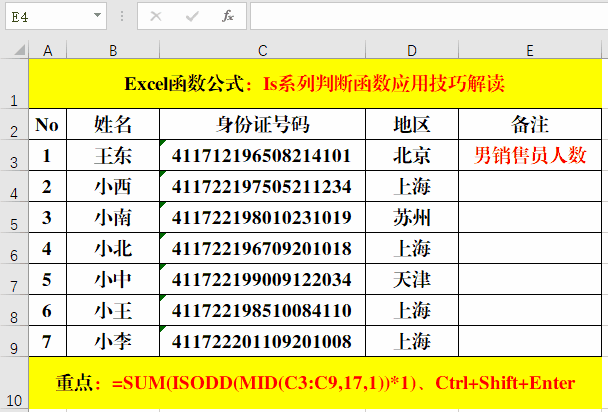Select row 2 header

[14, 124]
